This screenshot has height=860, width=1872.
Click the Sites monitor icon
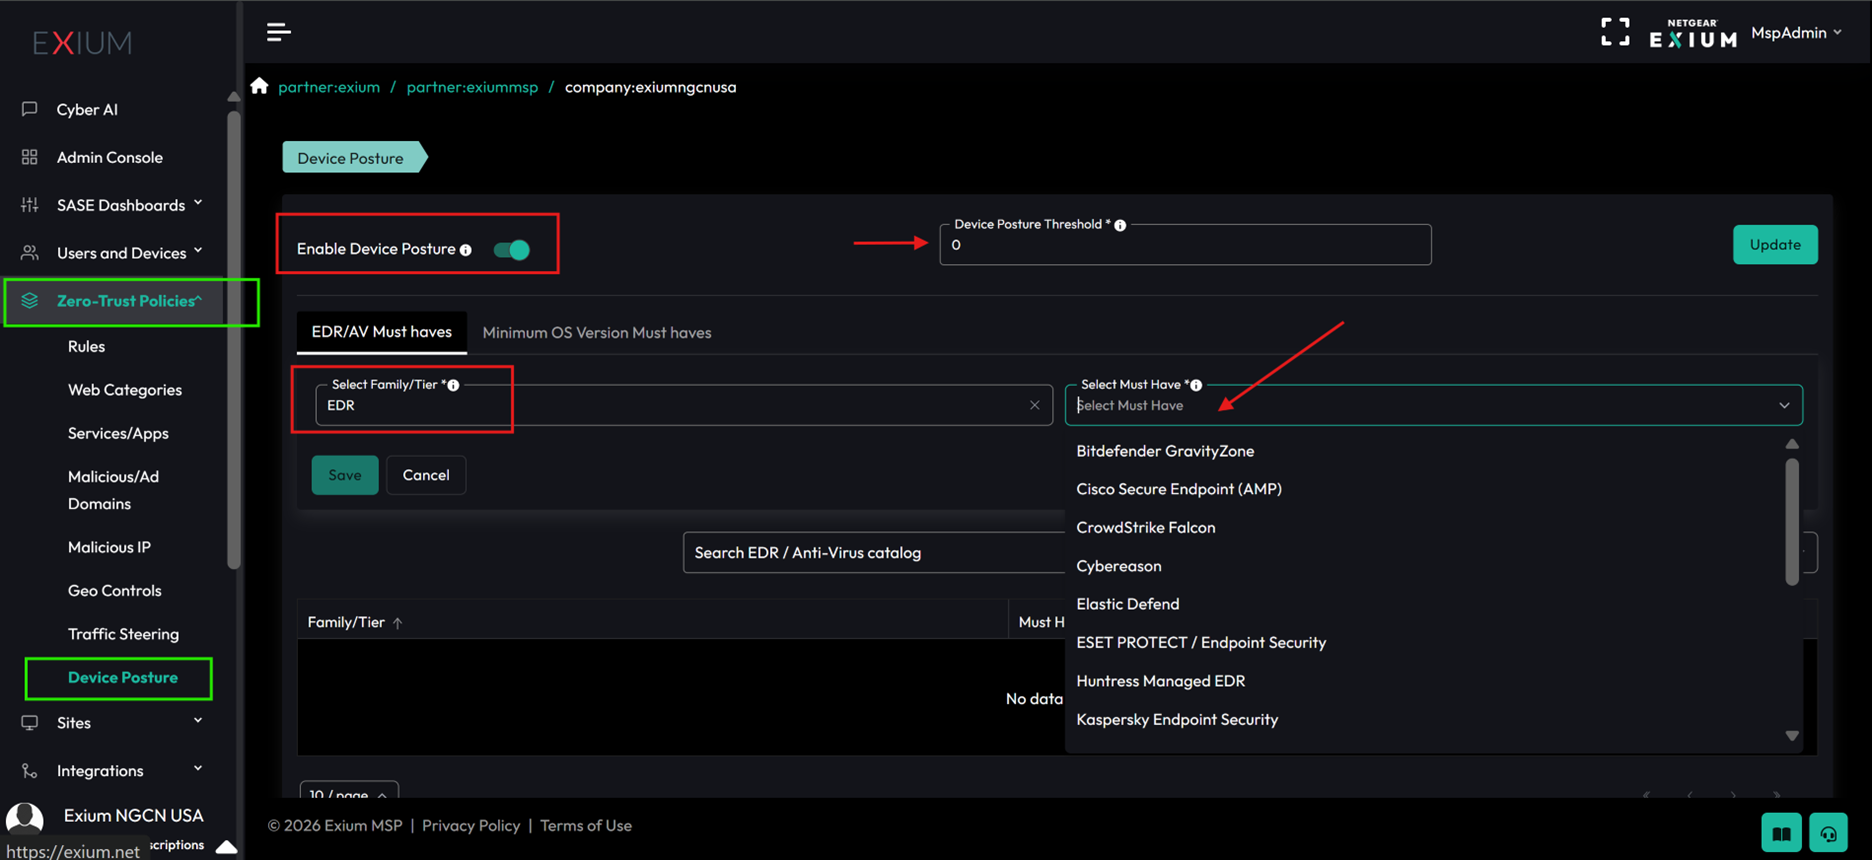(x=30, y=722)
